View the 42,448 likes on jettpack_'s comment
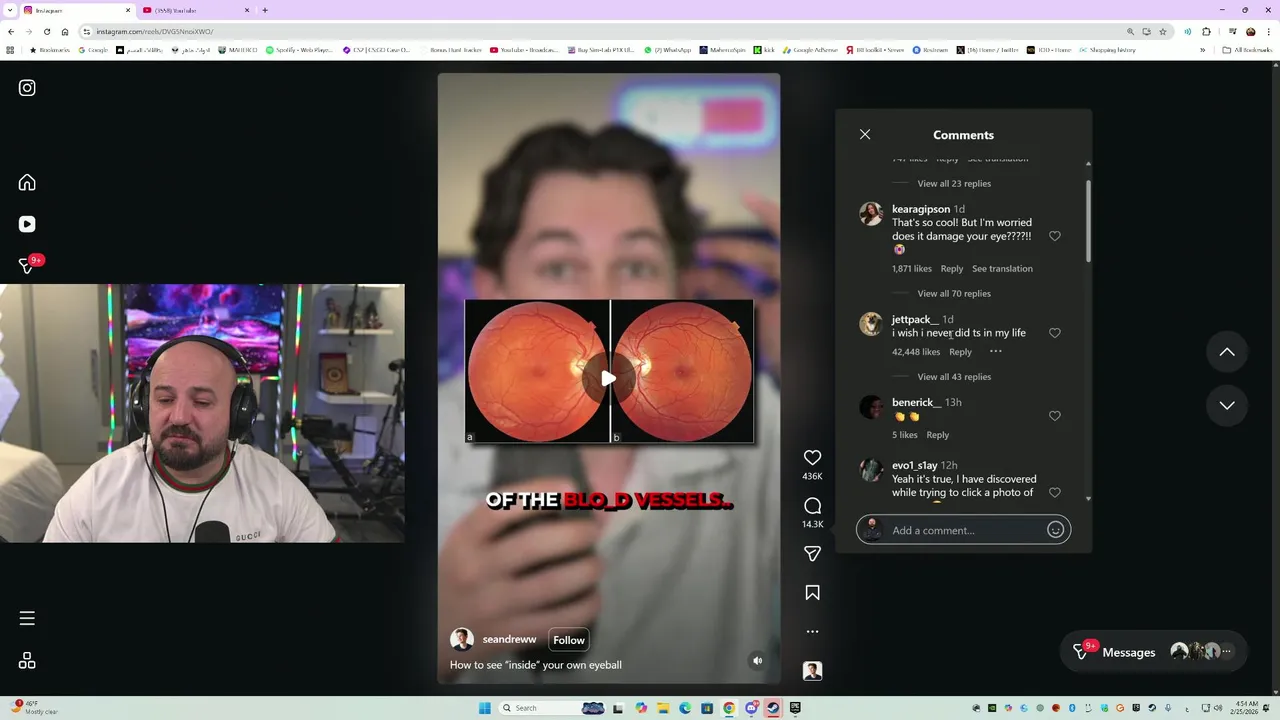Image resolution: width=1280 pixels, height=720 pixels. [x=916, y=352]
